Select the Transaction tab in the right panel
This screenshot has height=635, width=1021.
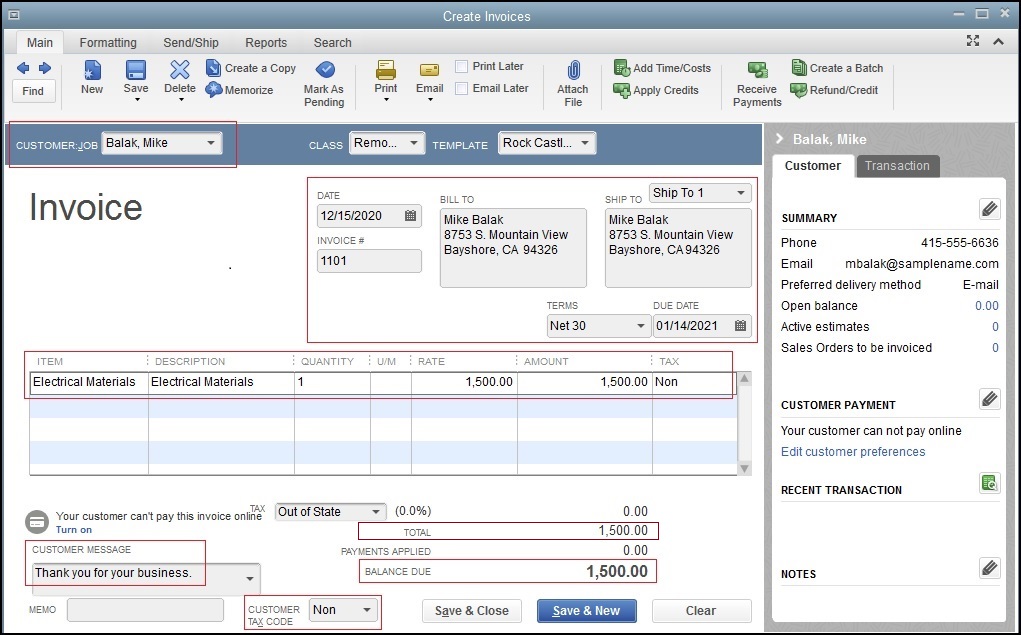click(x=897, y=166)
